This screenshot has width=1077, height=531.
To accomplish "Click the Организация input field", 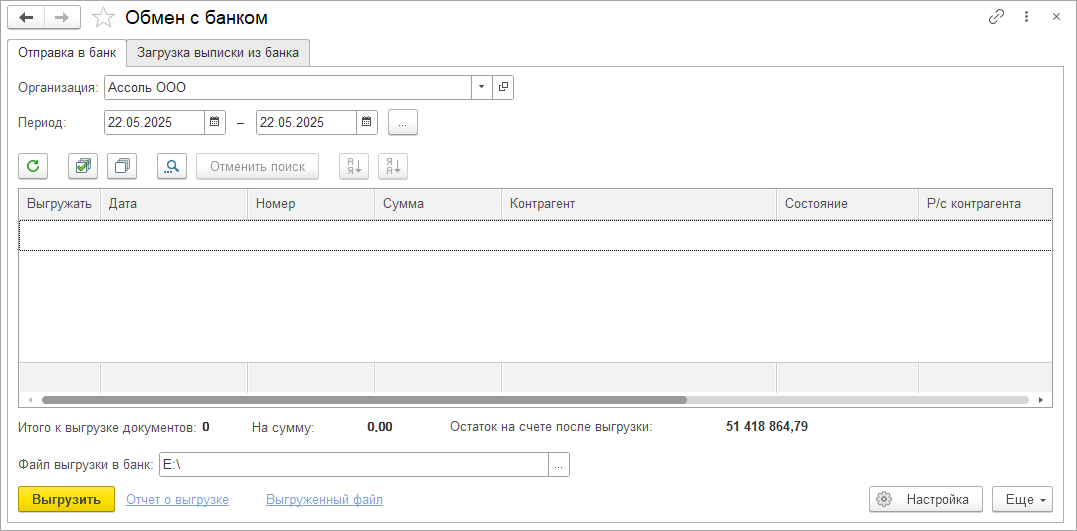I will click(288, 87).
